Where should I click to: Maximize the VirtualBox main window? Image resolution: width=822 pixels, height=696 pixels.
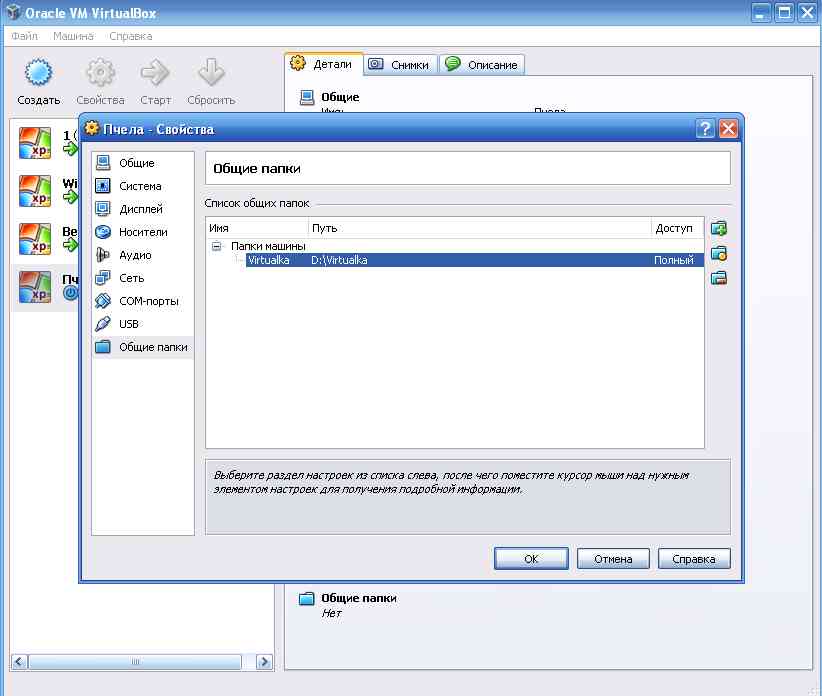(785, 13)
